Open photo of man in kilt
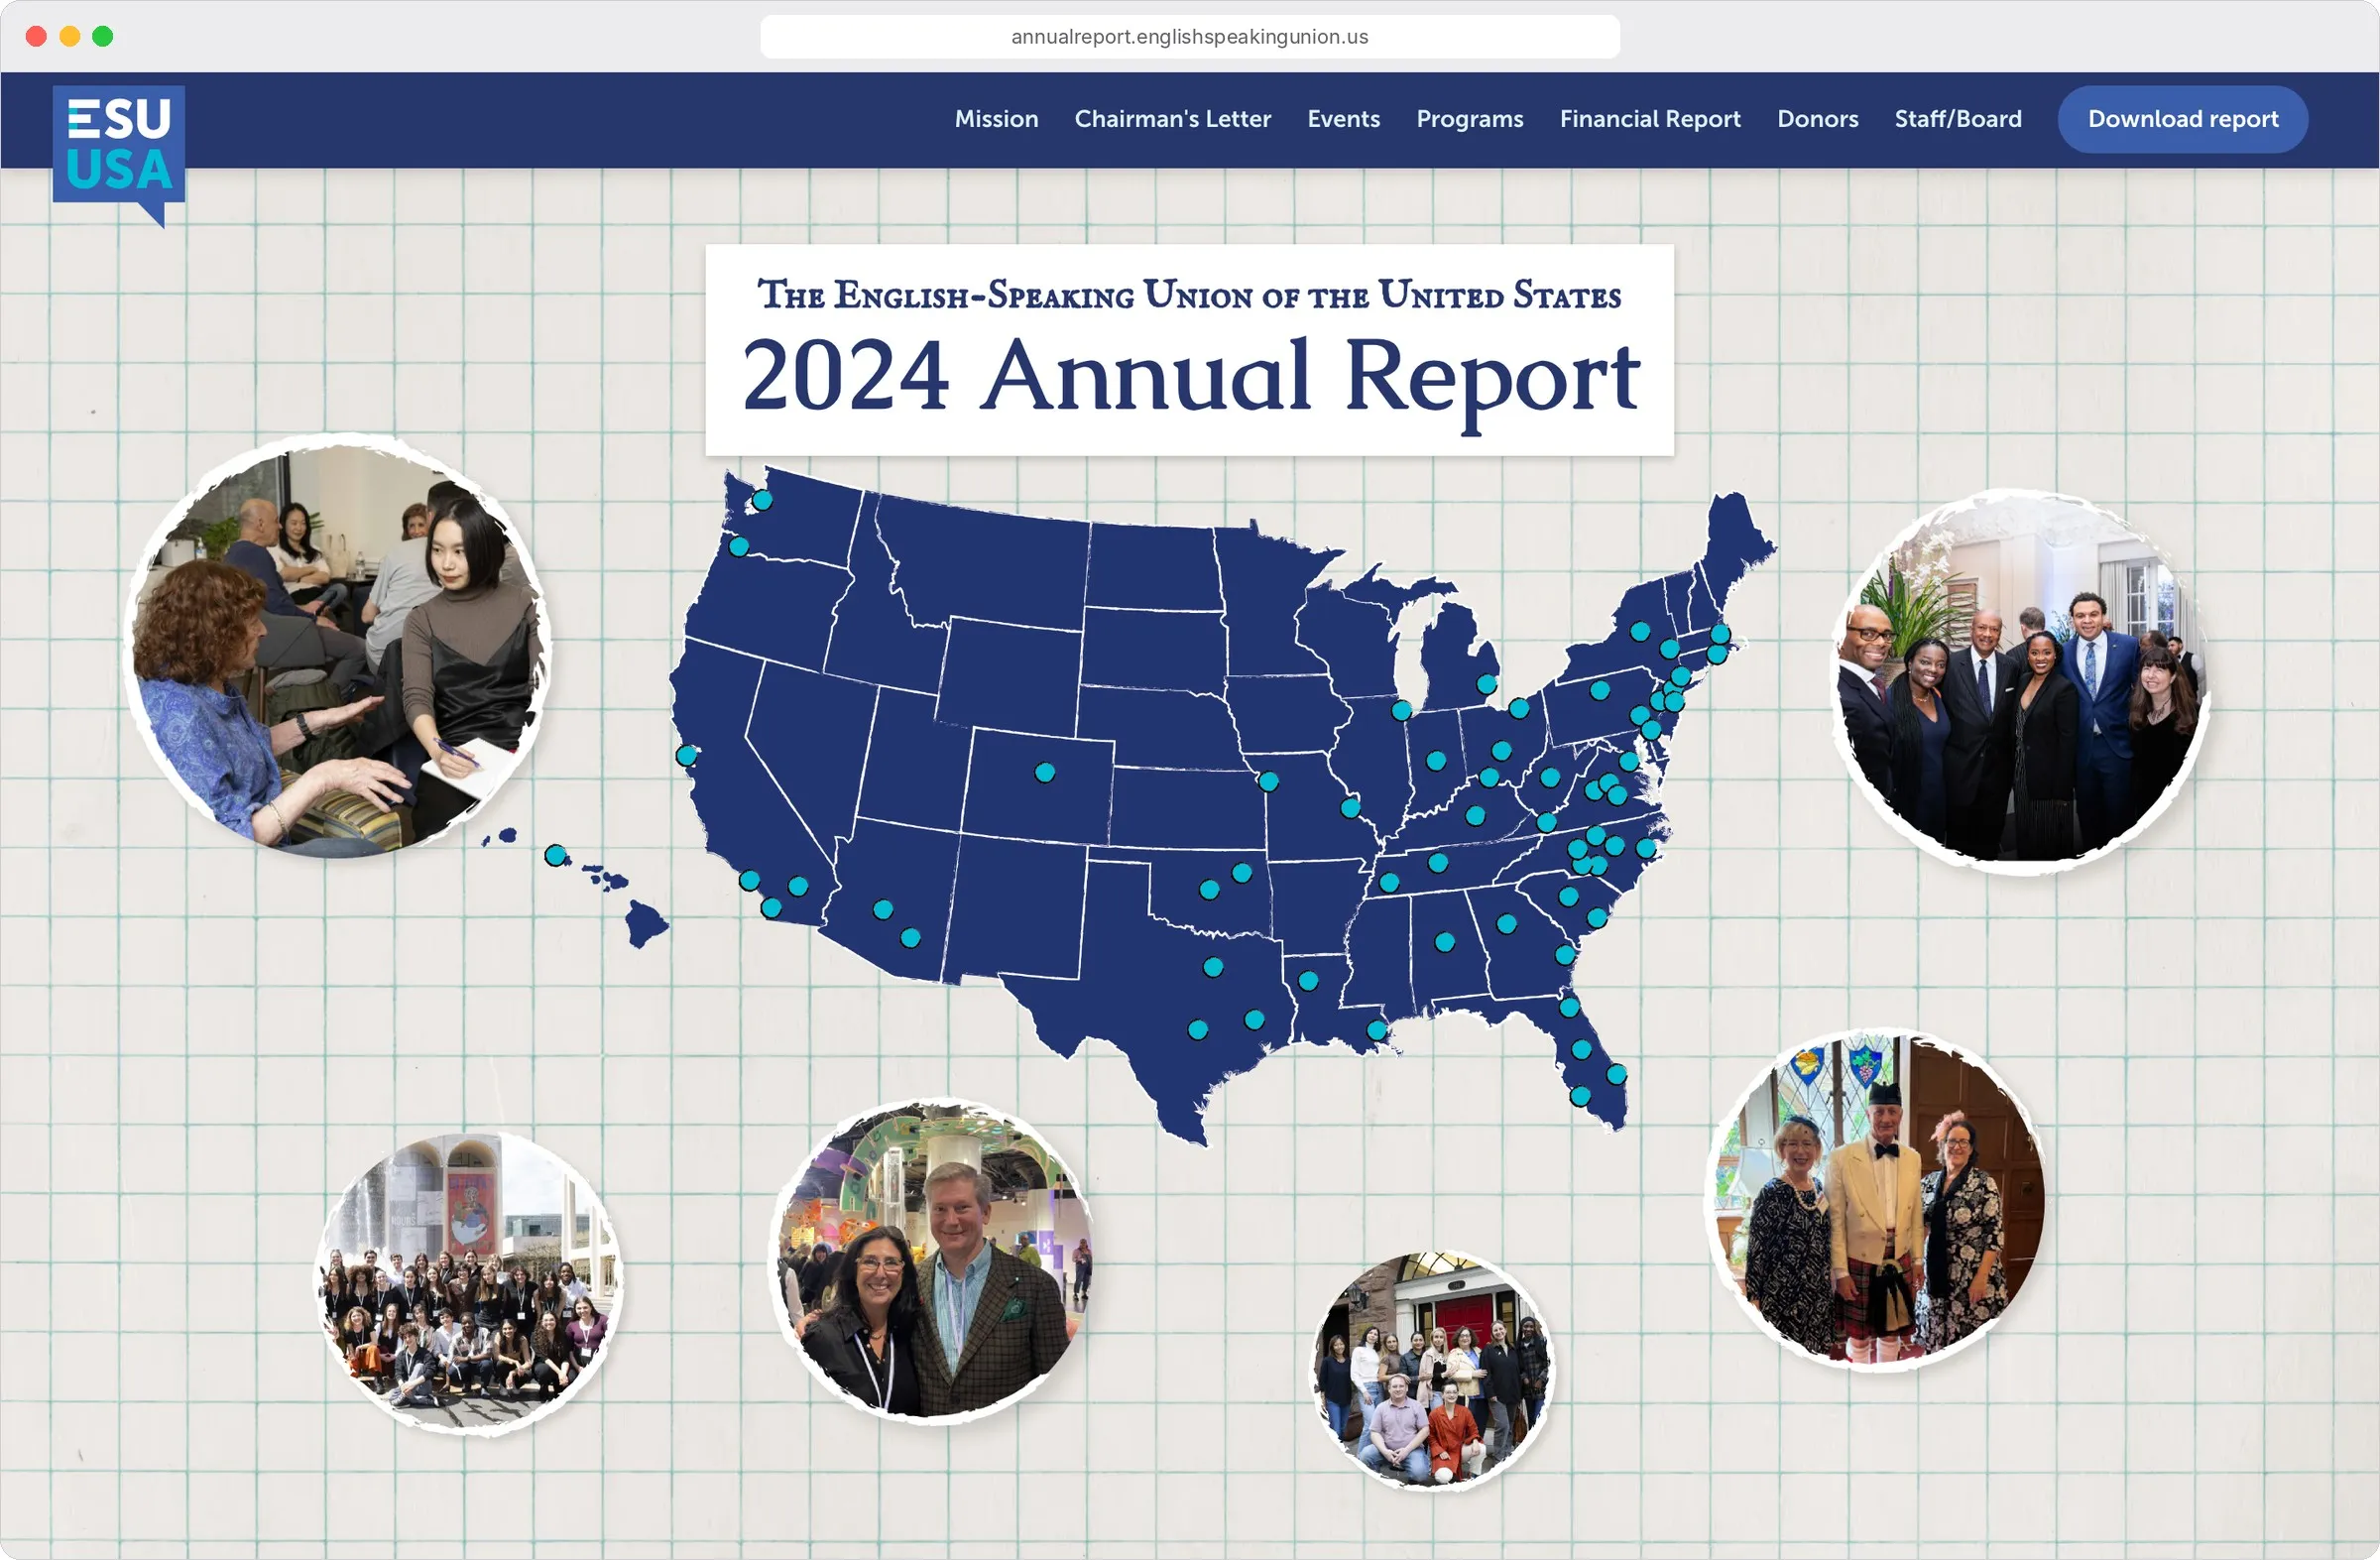Viewport: 2380px width, 1560px height. click(x=1877, y=1198)
